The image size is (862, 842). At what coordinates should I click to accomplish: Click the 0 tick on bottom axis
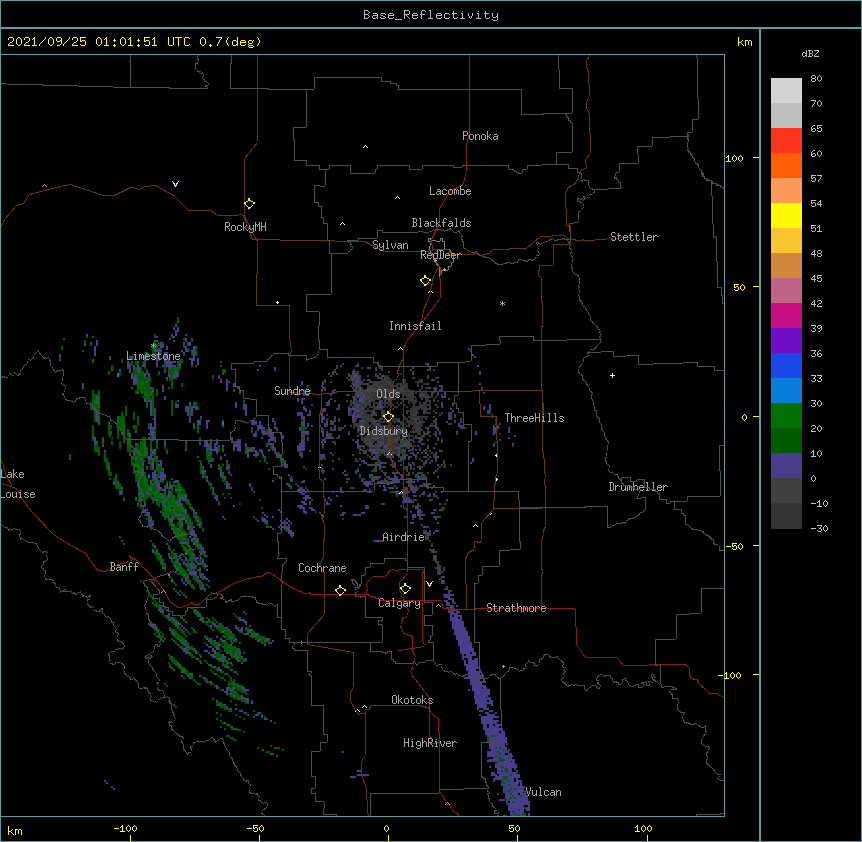tap(386, 828)
